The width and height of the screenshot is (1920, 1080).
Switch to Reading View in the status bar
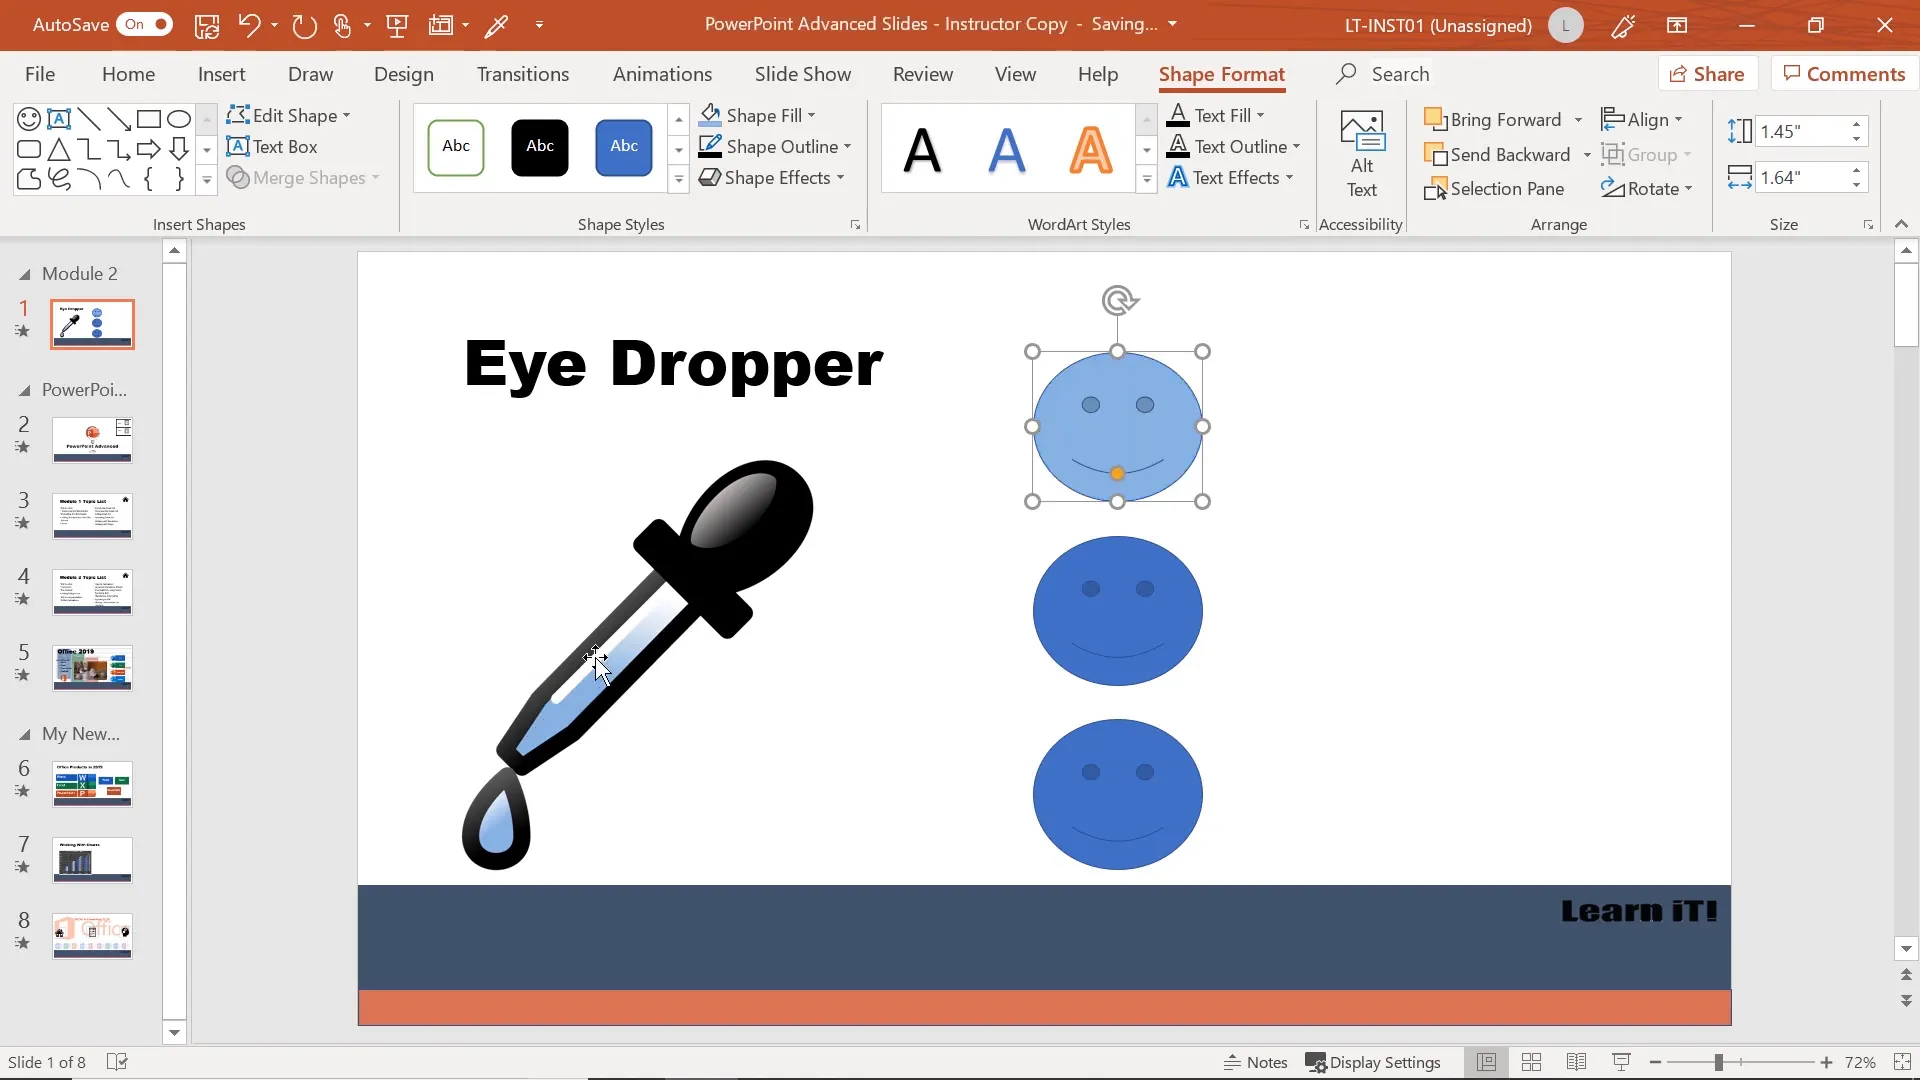point(1576,1062)
